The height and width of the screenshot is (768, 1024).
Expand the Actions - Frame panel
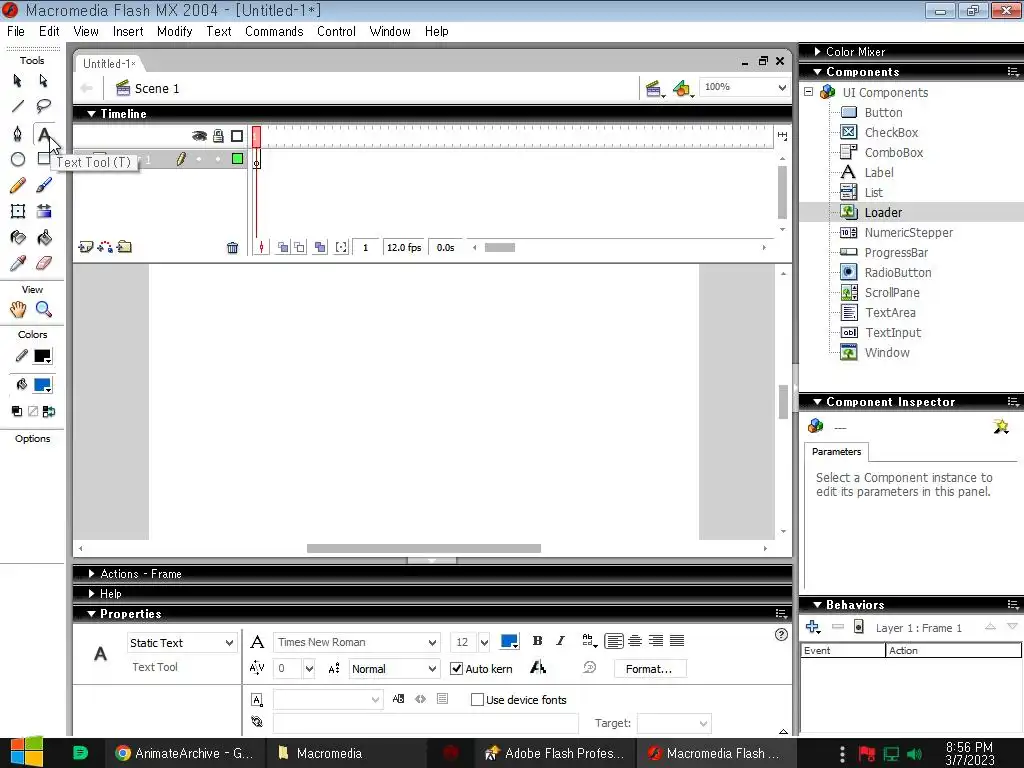coord(91,573)
